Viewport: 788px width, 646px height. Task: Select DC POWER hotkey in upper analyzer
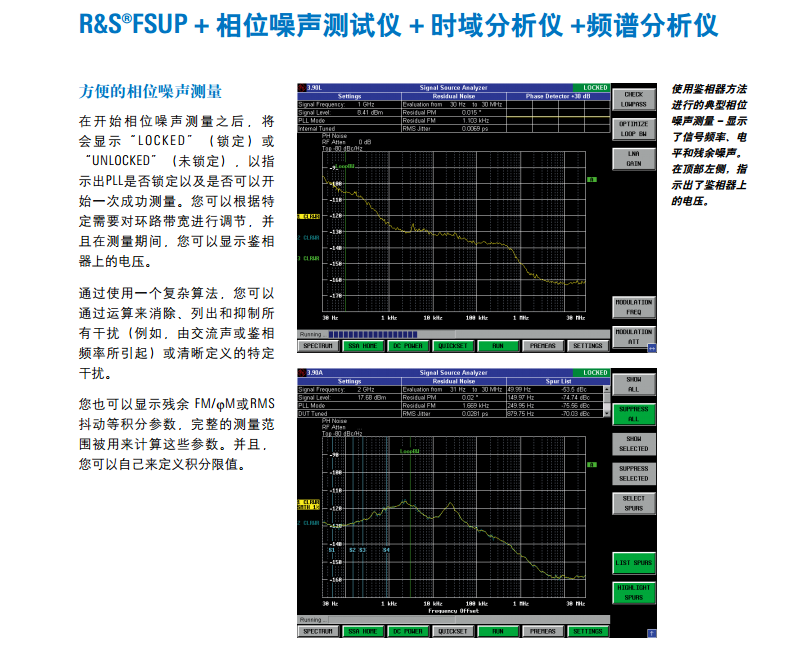pos(408,346)
